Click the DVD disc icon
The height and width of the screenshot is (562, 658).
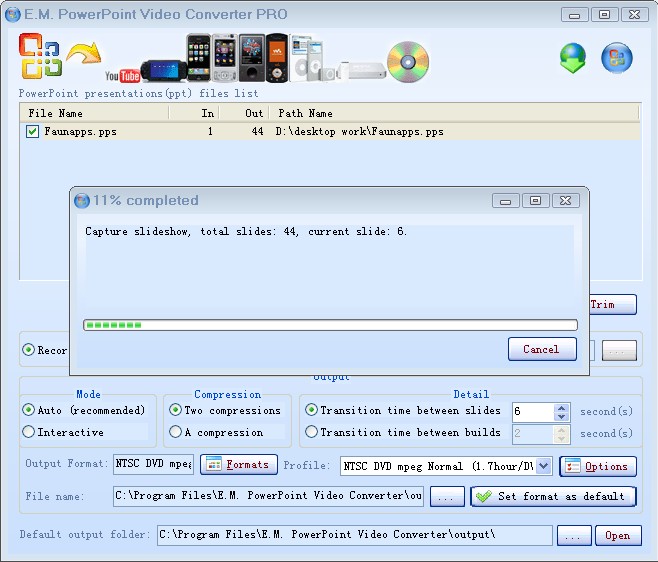[408, 62]
